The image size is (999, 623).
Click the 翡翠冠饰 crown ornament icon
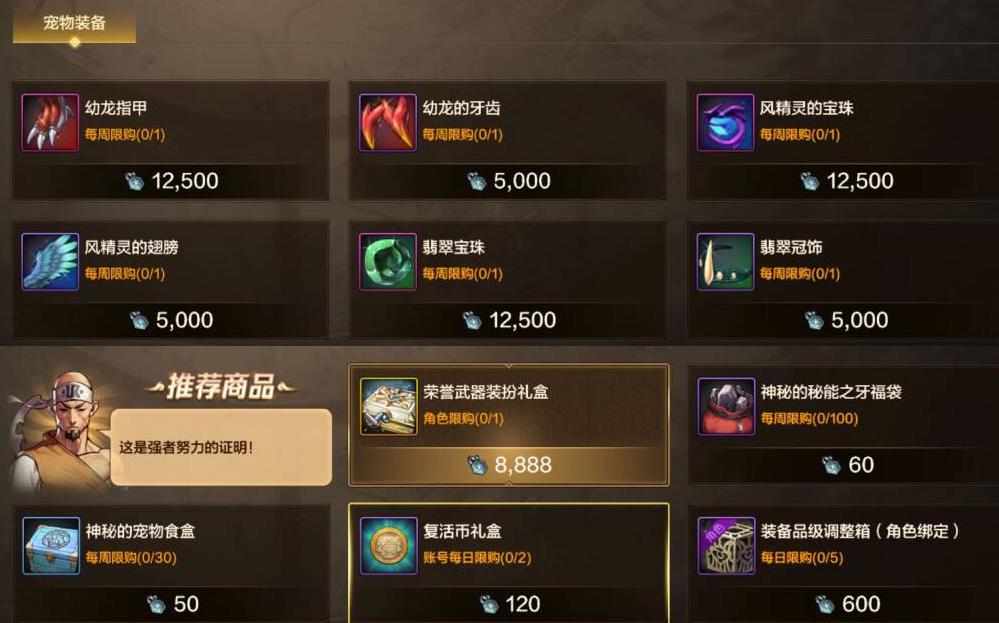[x=725, y=261]
